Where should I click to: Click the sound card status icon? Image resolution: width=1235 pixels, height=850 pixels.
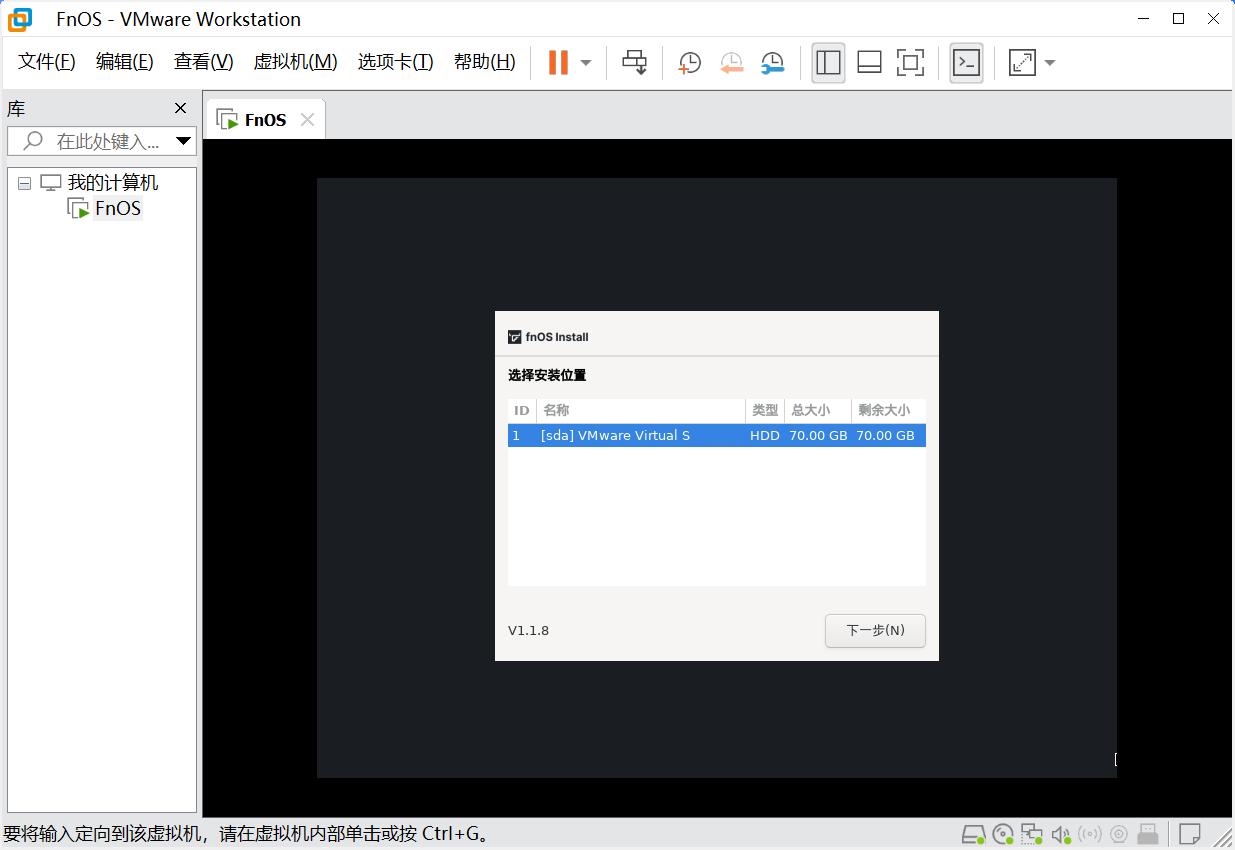click(x=1061, y=834)
